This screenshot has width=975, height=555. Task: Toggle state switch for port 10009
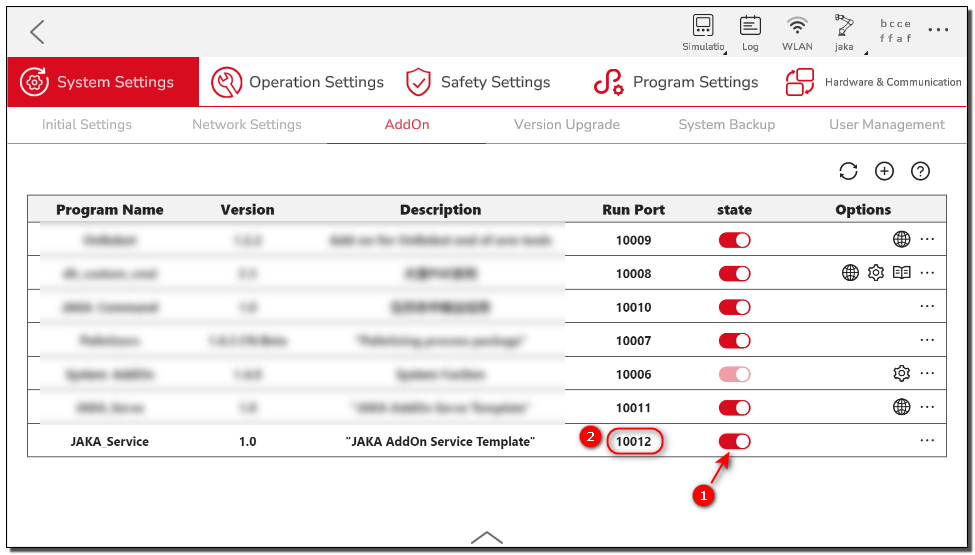(x=734, y=241)
